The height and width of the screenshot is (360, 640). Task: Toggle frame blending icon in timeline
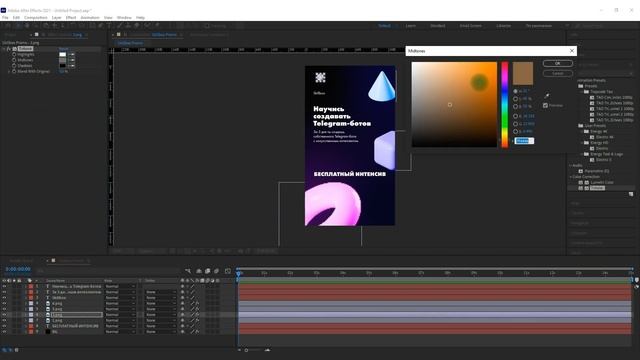coord(207,271)
